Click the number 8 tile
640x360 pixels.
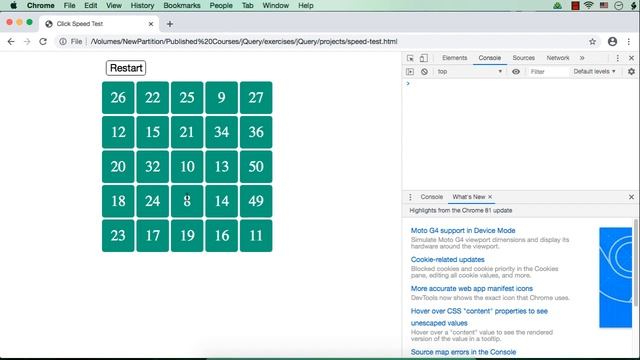187,201
